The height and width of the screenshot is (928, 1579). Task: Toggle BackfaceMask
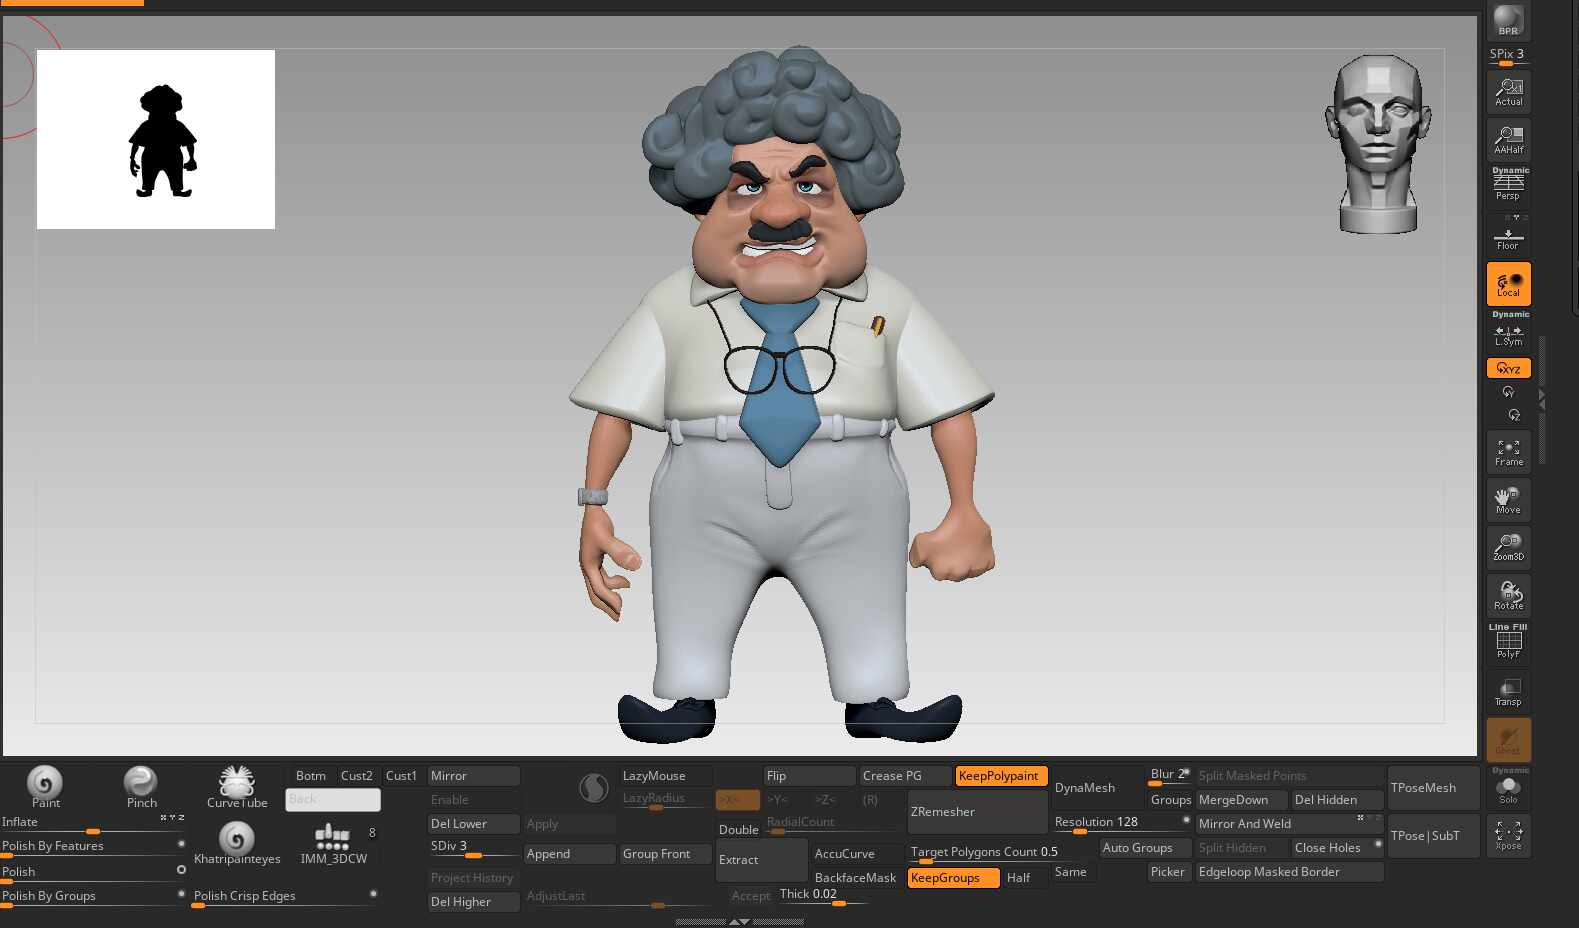[x=857, y=878]
